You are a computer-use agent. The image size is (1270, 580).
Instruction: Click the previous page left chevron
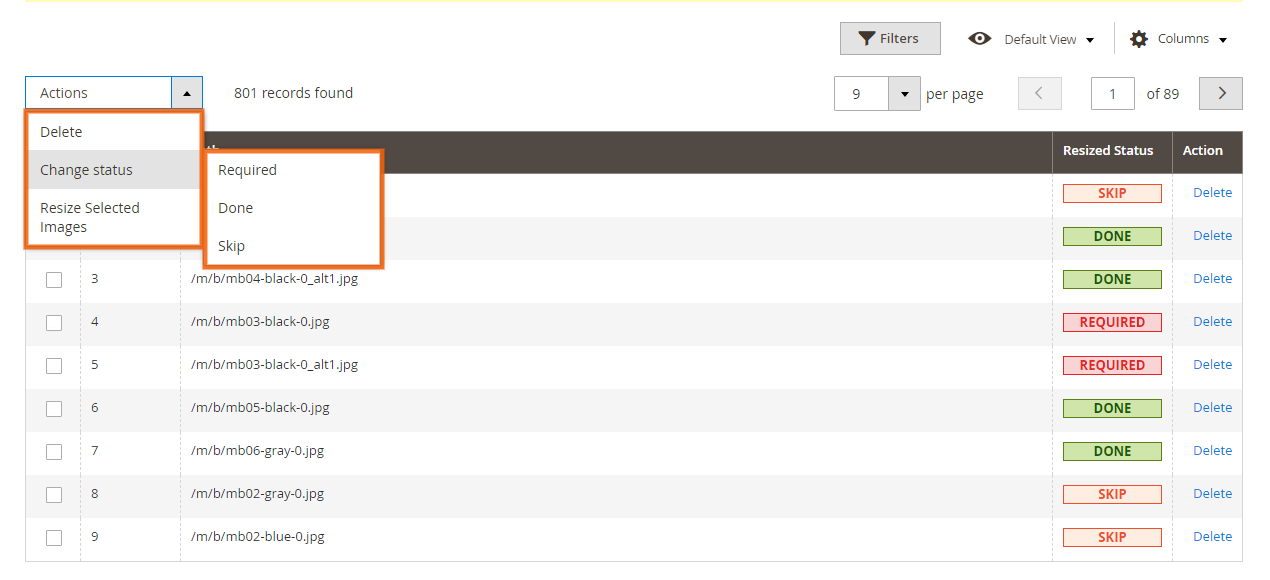point(1040,93)
